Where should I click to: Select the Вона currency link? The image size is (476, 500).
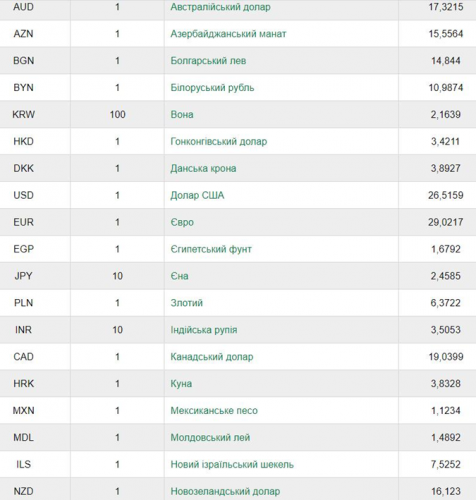[182, 115]
